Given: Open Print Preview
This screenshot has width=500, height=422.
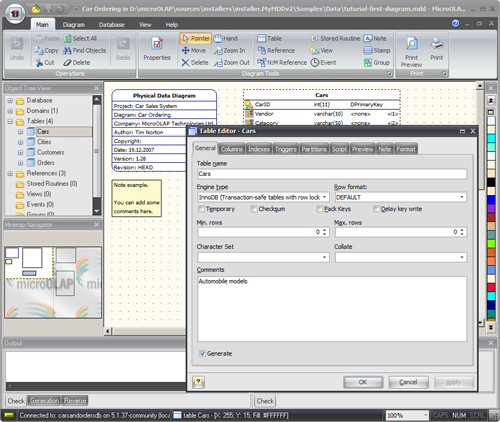Looking at the screenshot, I should pos(411,51).
